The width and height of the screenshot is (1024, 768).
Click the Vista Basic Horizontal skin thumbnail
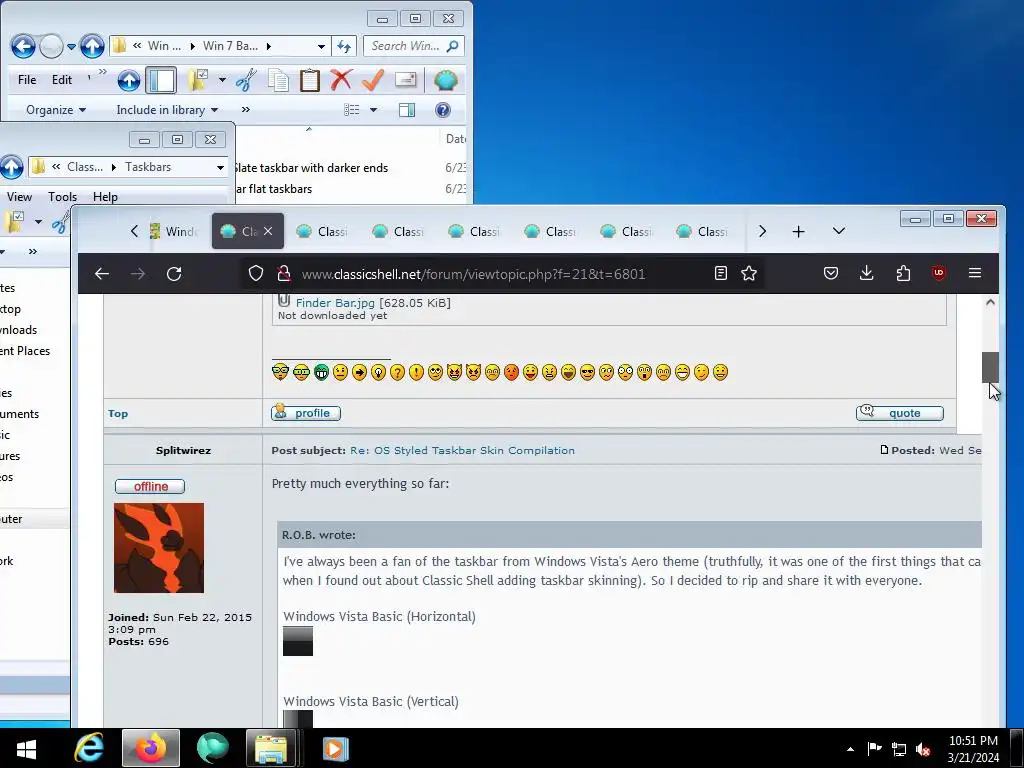click(x=298, y=641)
